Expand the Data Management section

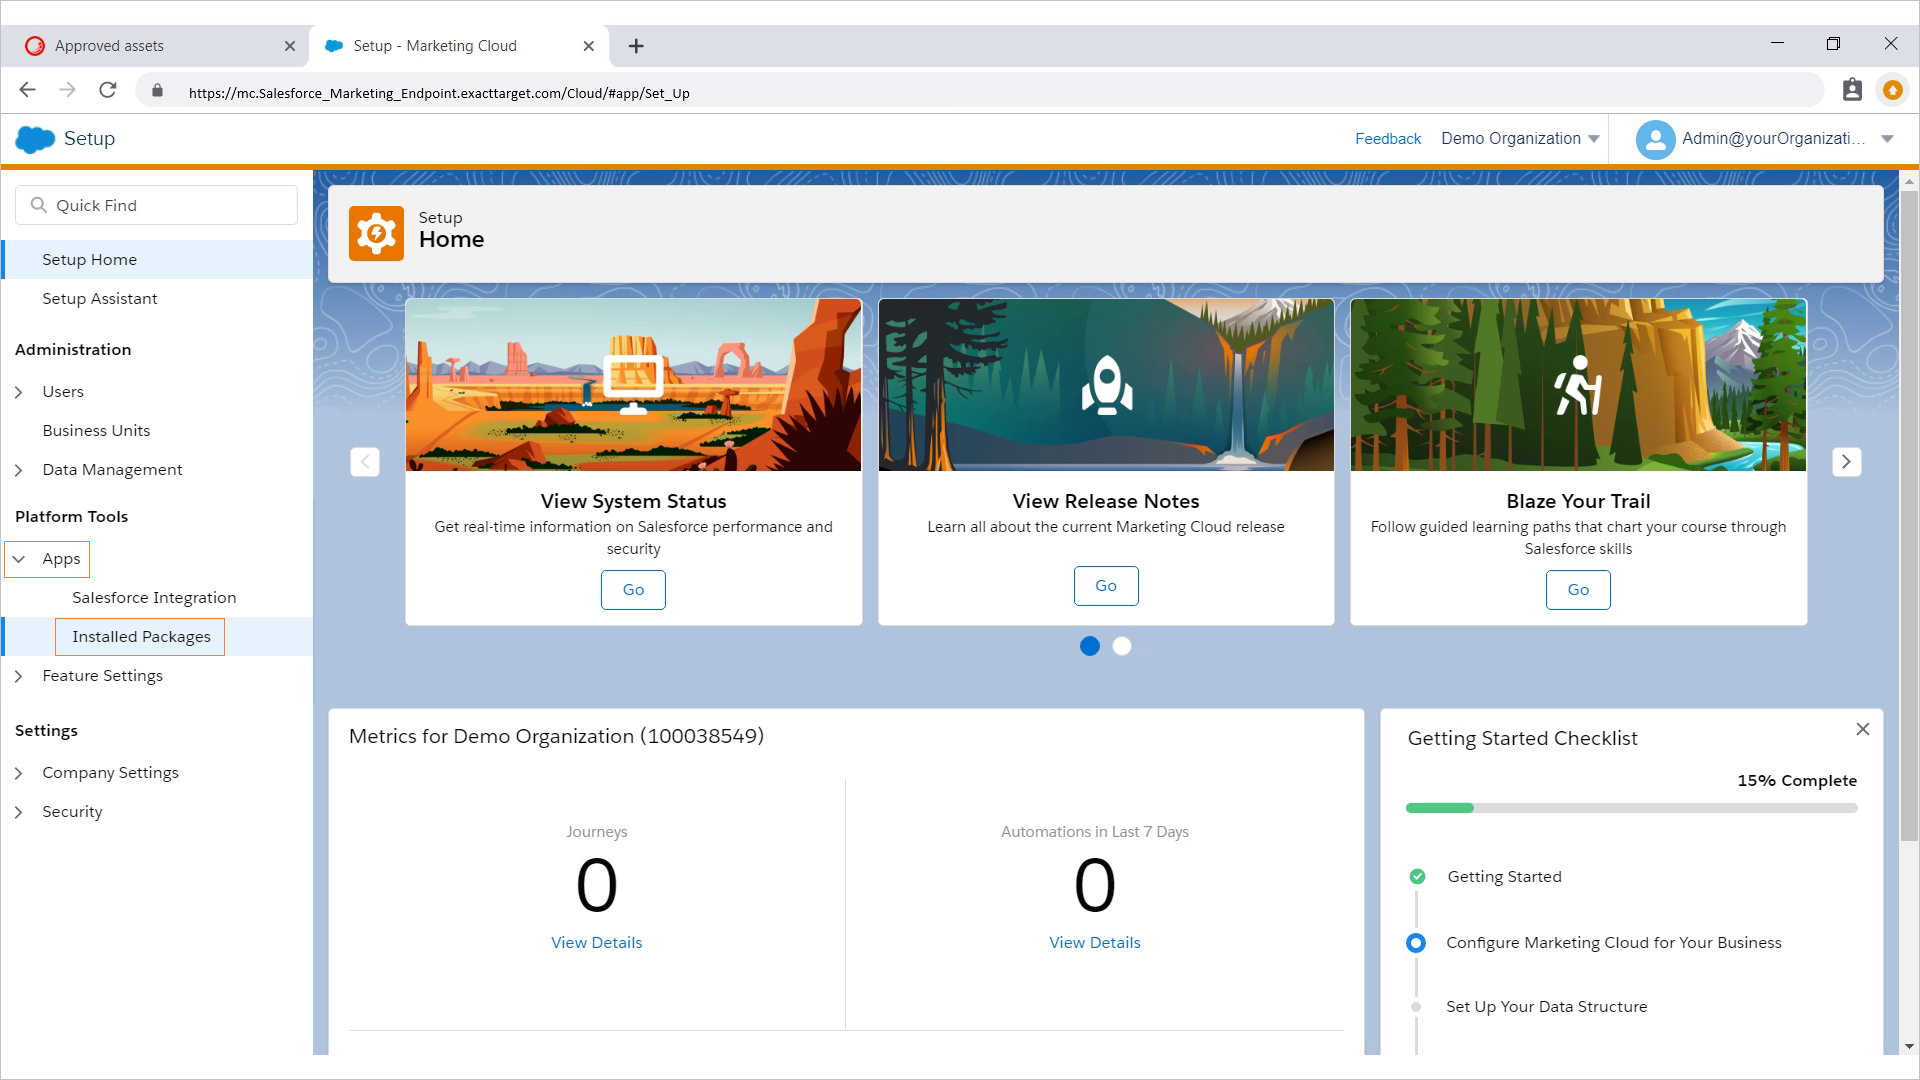coord(19,470)
